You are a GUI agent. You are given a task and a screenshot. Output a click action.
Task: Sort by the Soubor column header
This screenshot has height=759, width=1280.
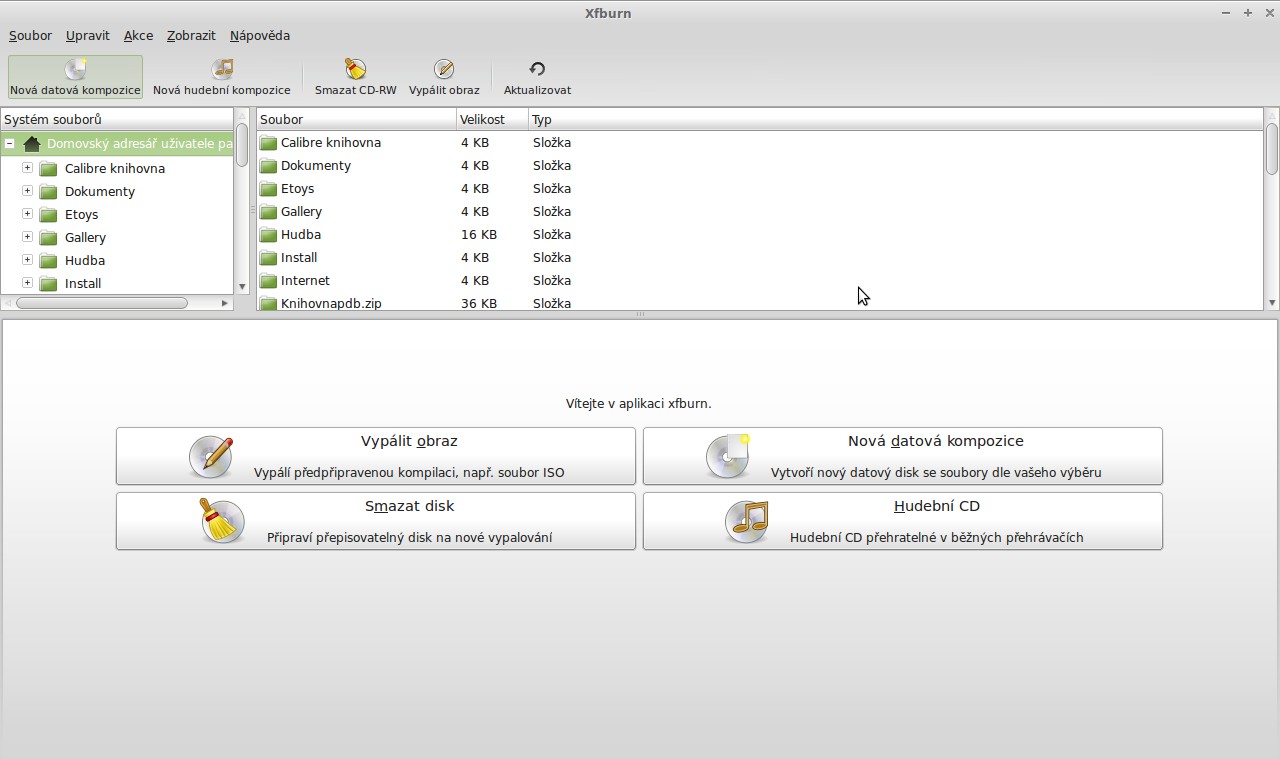click(x=357, y=119)
